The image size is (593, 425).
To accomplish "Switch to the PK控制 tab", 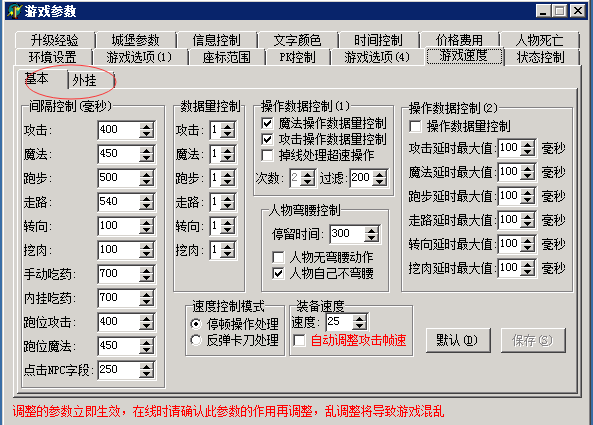I will [x=297, y=57].
